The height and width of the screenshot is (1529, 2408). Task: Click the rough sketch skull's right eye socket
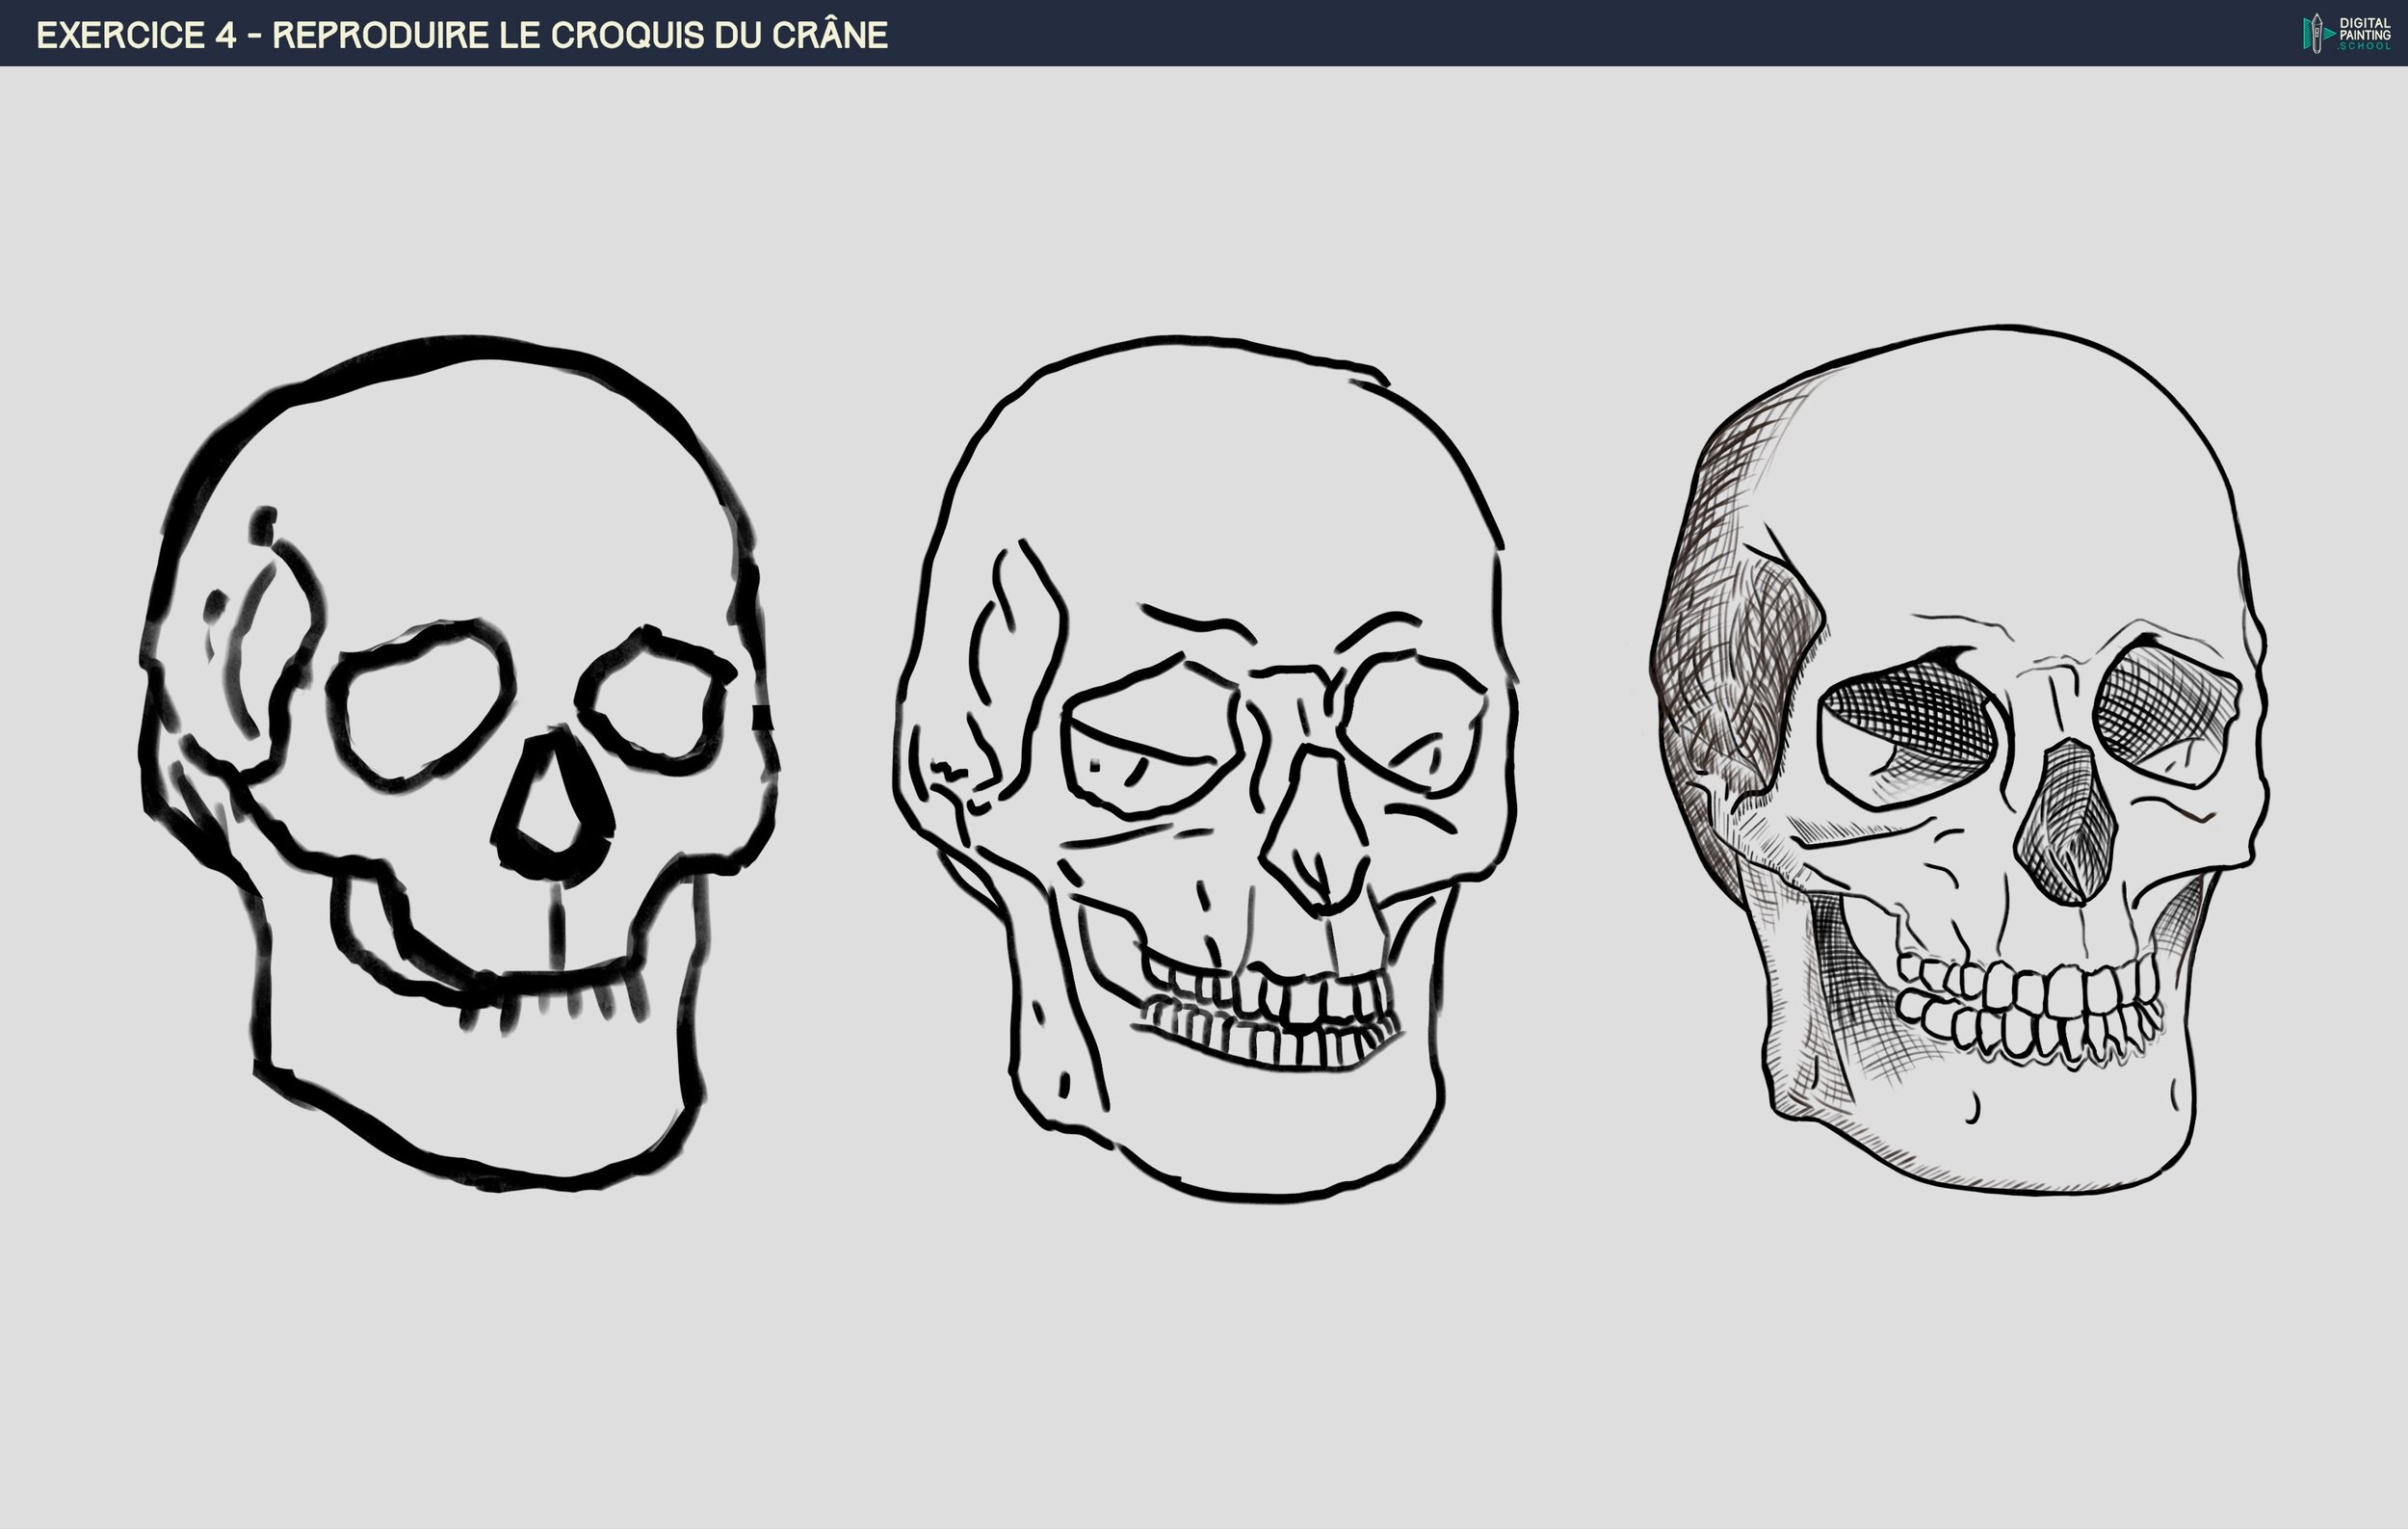pyautogui.click(x=656, y=702)
